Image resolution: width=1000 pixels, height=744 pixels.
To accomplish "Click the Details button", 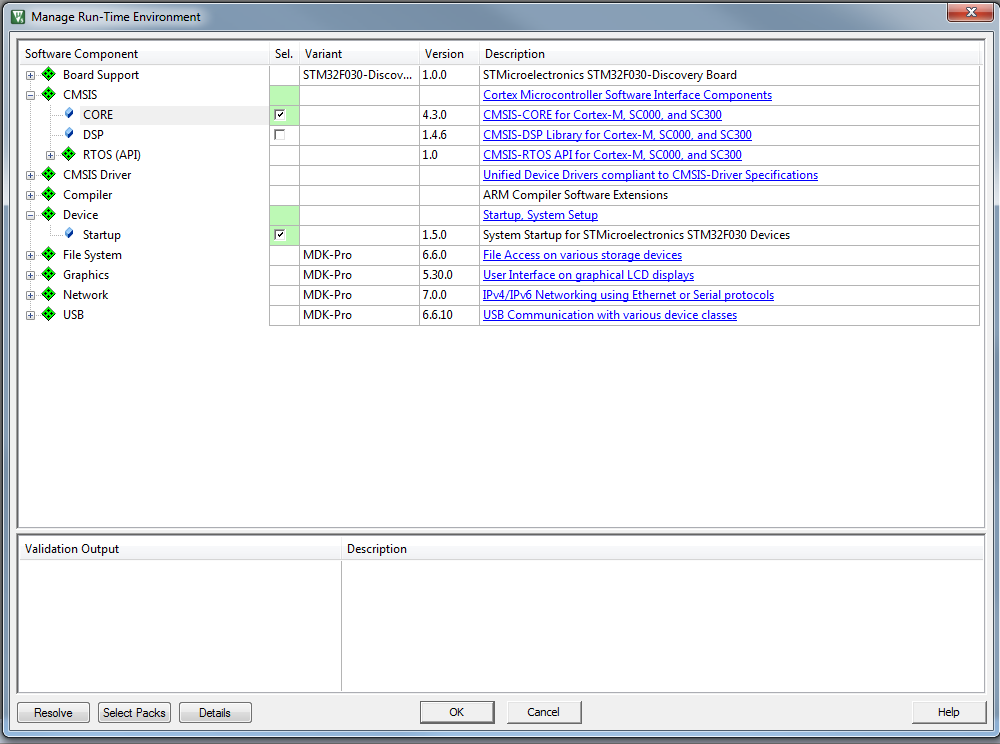I will (x=215, y=713).
